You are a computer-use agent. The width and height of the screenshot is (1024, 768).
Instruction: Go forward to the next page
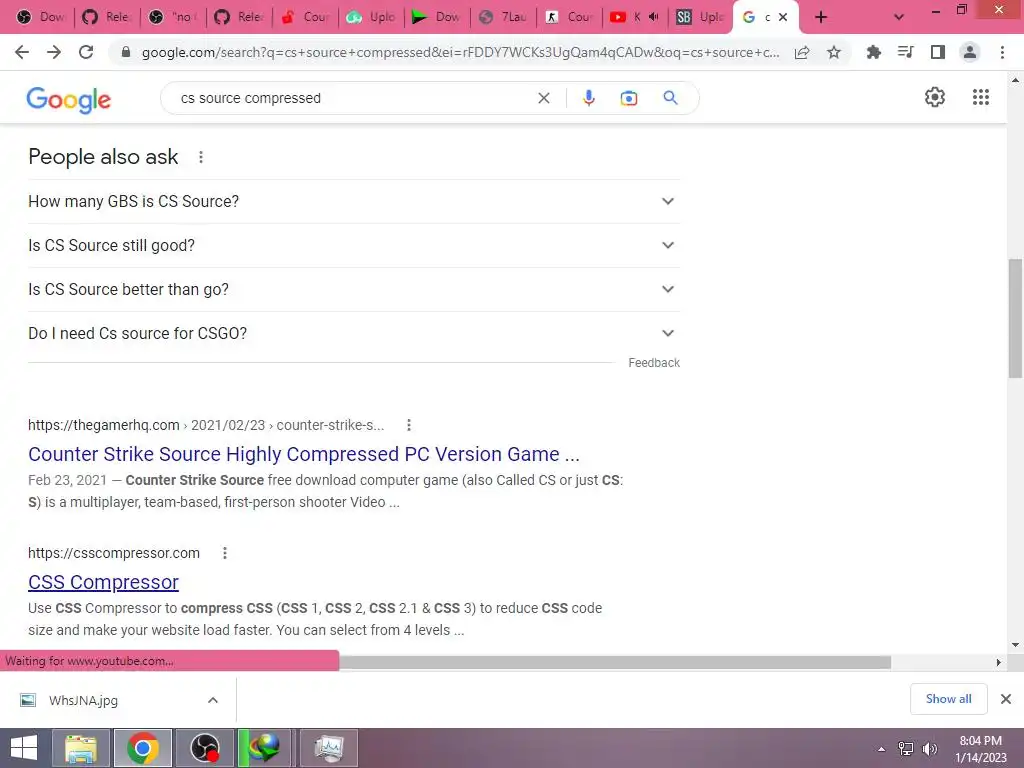click(54, 52)
